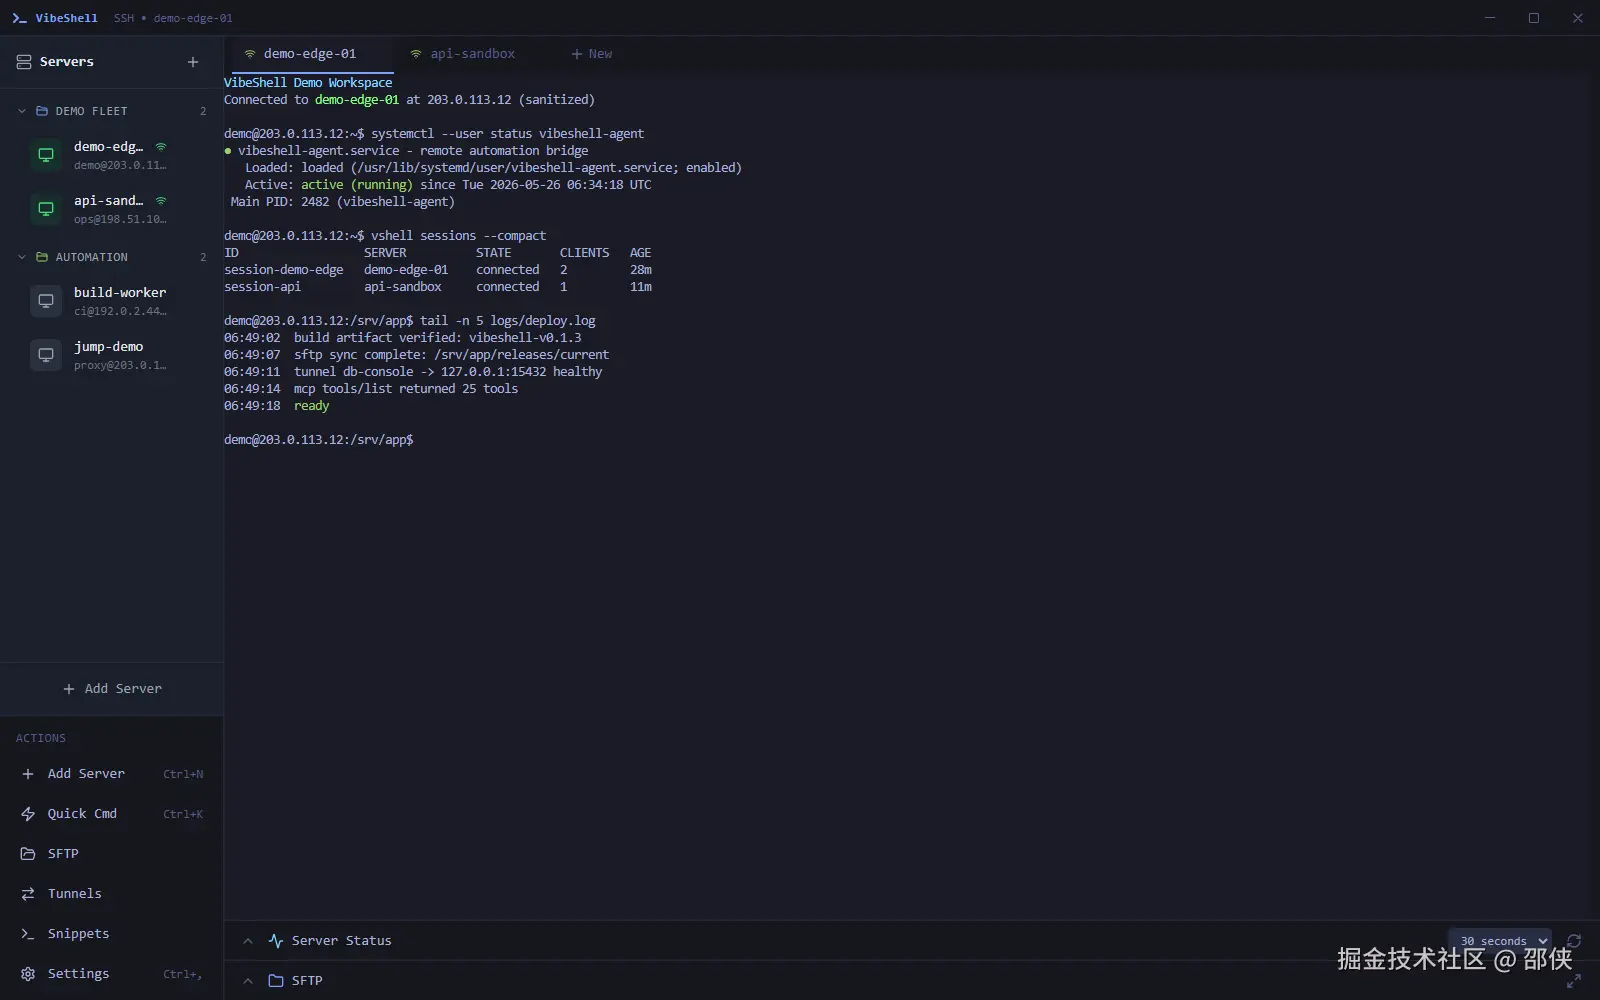The image size is (1600, 1000).
Task: Click the build-worker server monitor icon
Action: point(46,301)
